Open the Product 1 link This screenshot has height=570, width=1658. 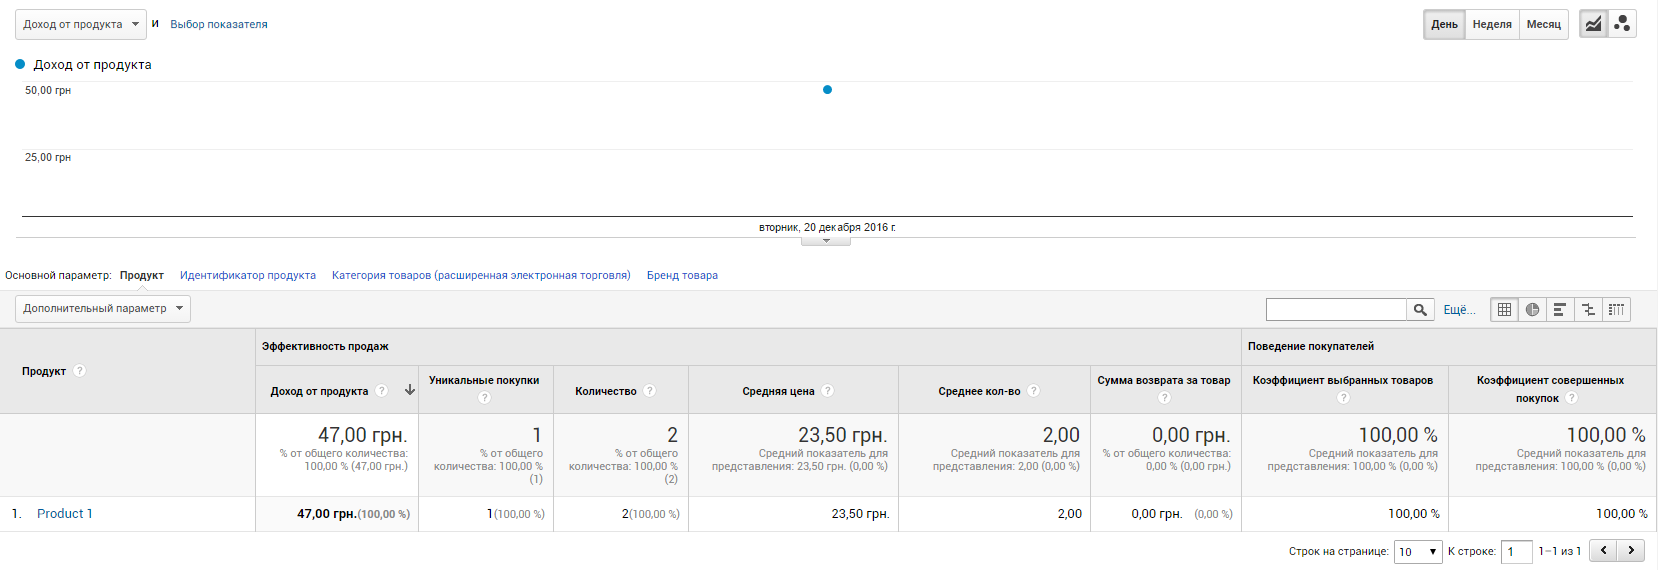(x=65, y=513)
